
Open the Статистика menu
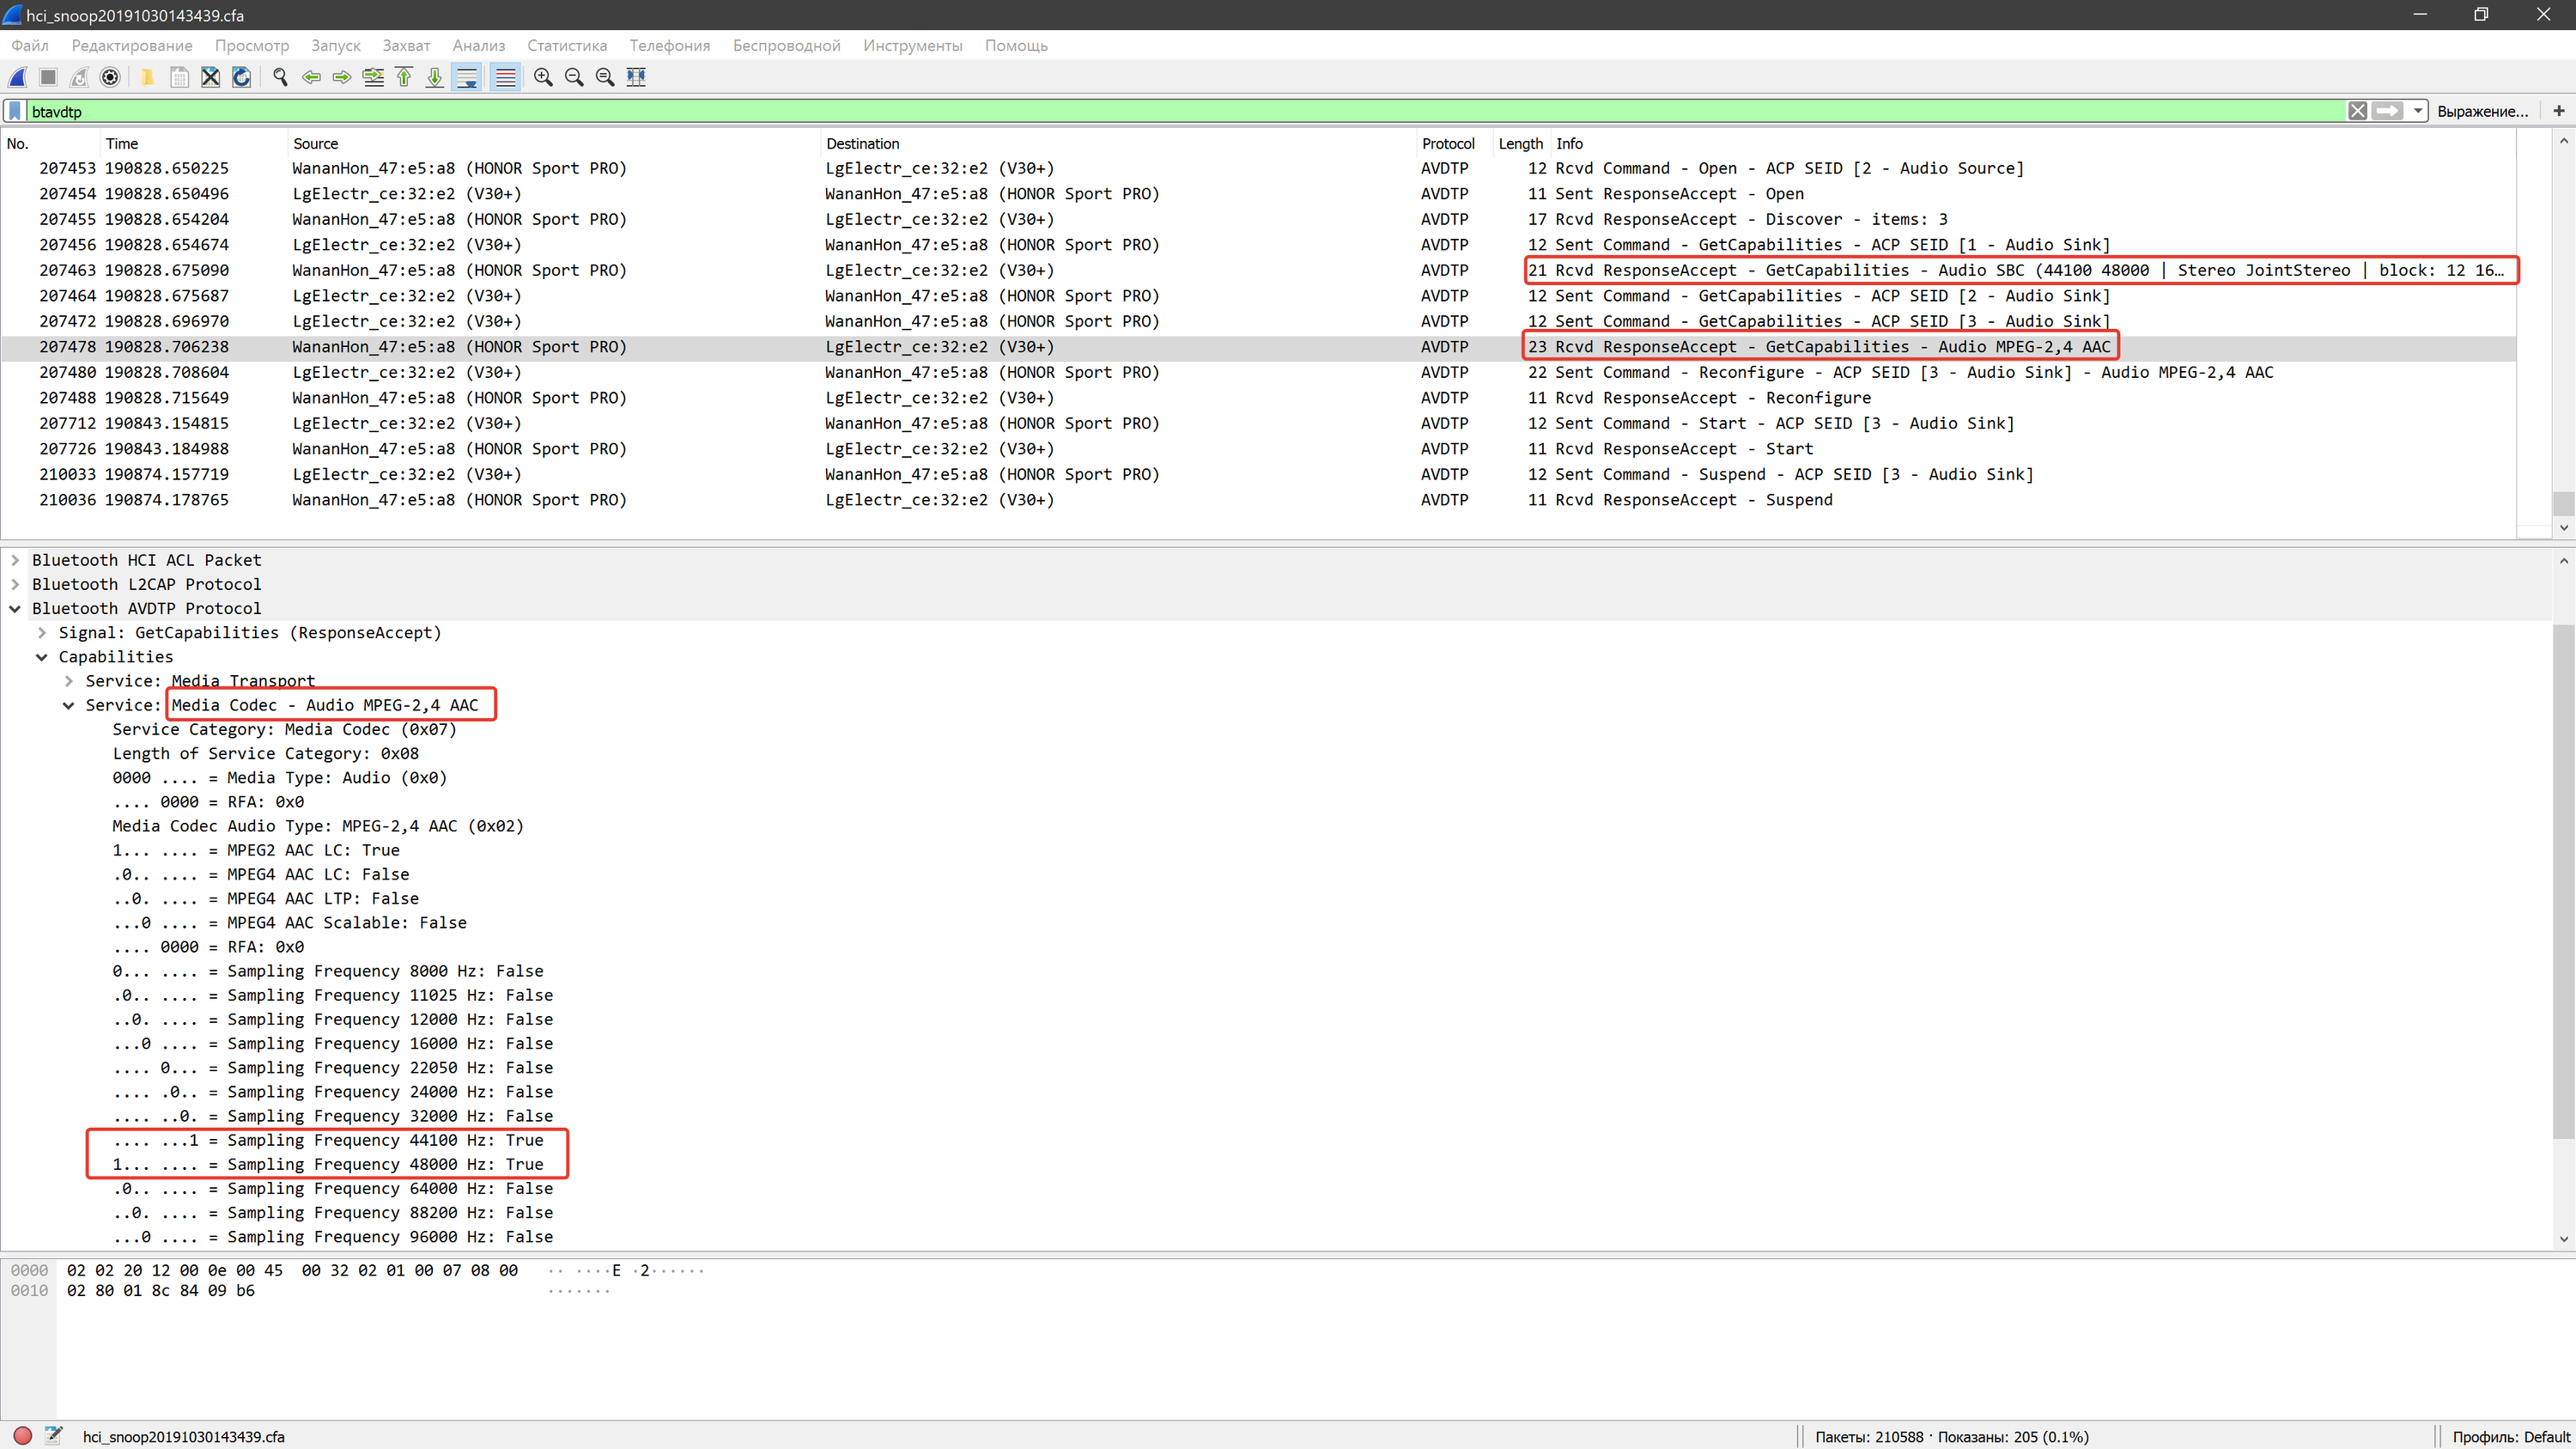pyautogui.click(x=566, y=45)
